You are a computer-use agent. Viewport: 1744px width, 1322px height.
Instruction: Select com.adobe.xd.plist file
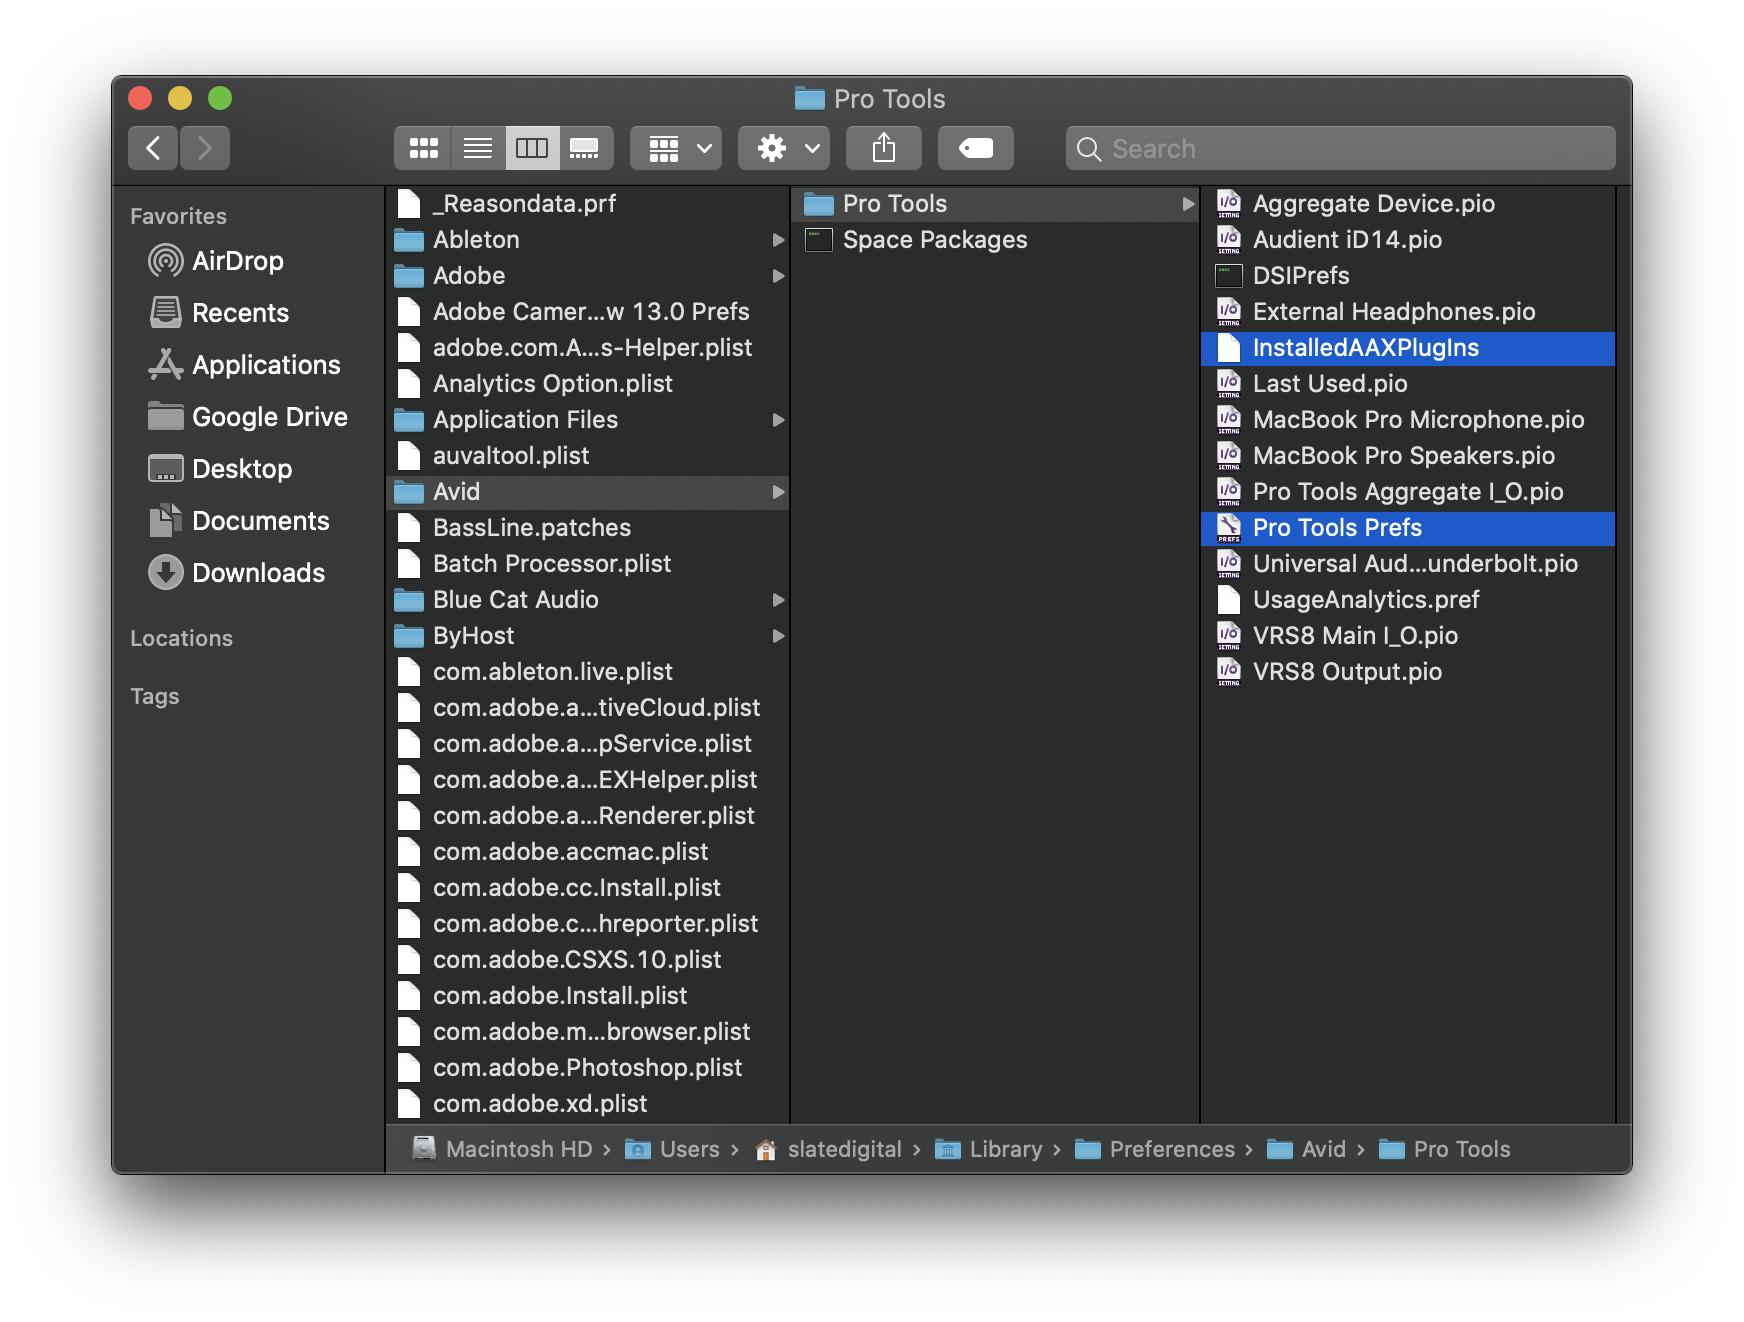point(588,1104)
